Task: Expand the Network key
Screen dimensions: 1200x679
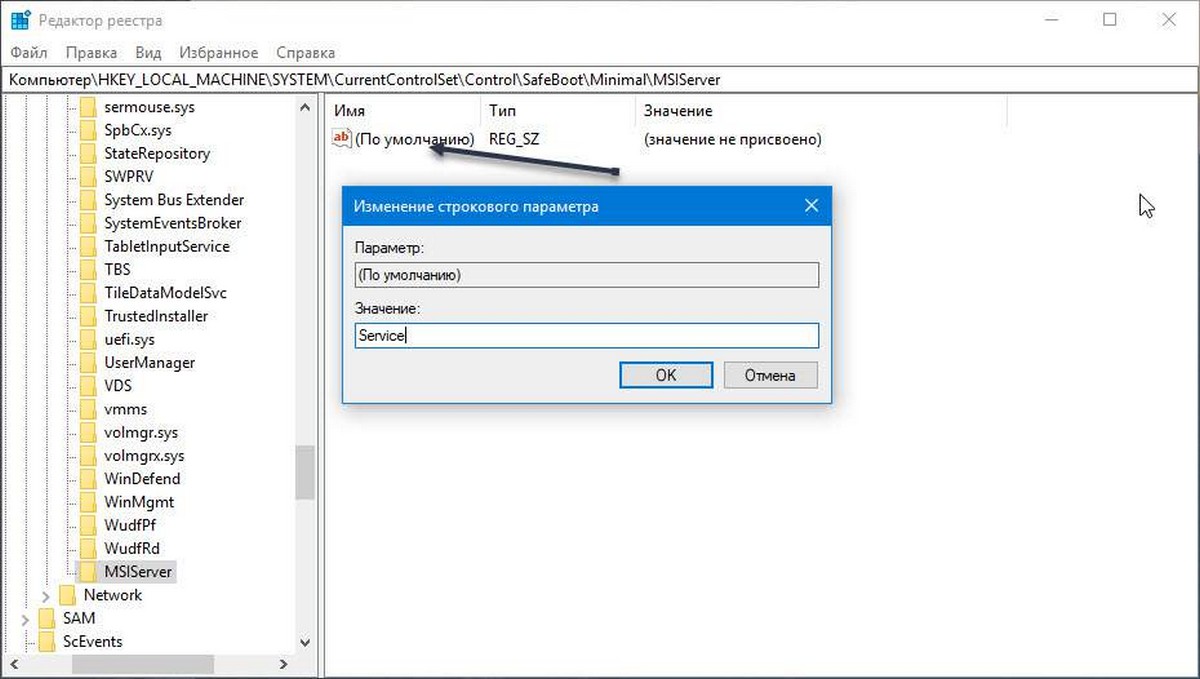Action: [x=46, y=596]
